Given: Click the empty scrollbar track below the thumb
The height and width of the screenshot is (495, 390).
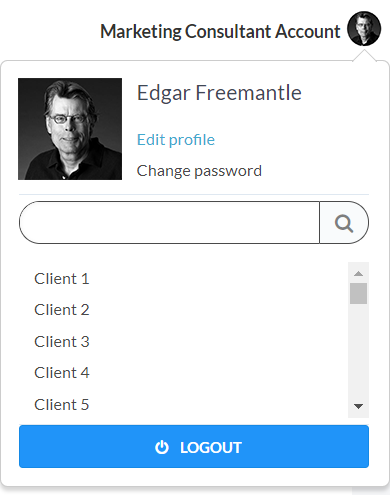Looking at the screenshot, I should pos(358,350).
